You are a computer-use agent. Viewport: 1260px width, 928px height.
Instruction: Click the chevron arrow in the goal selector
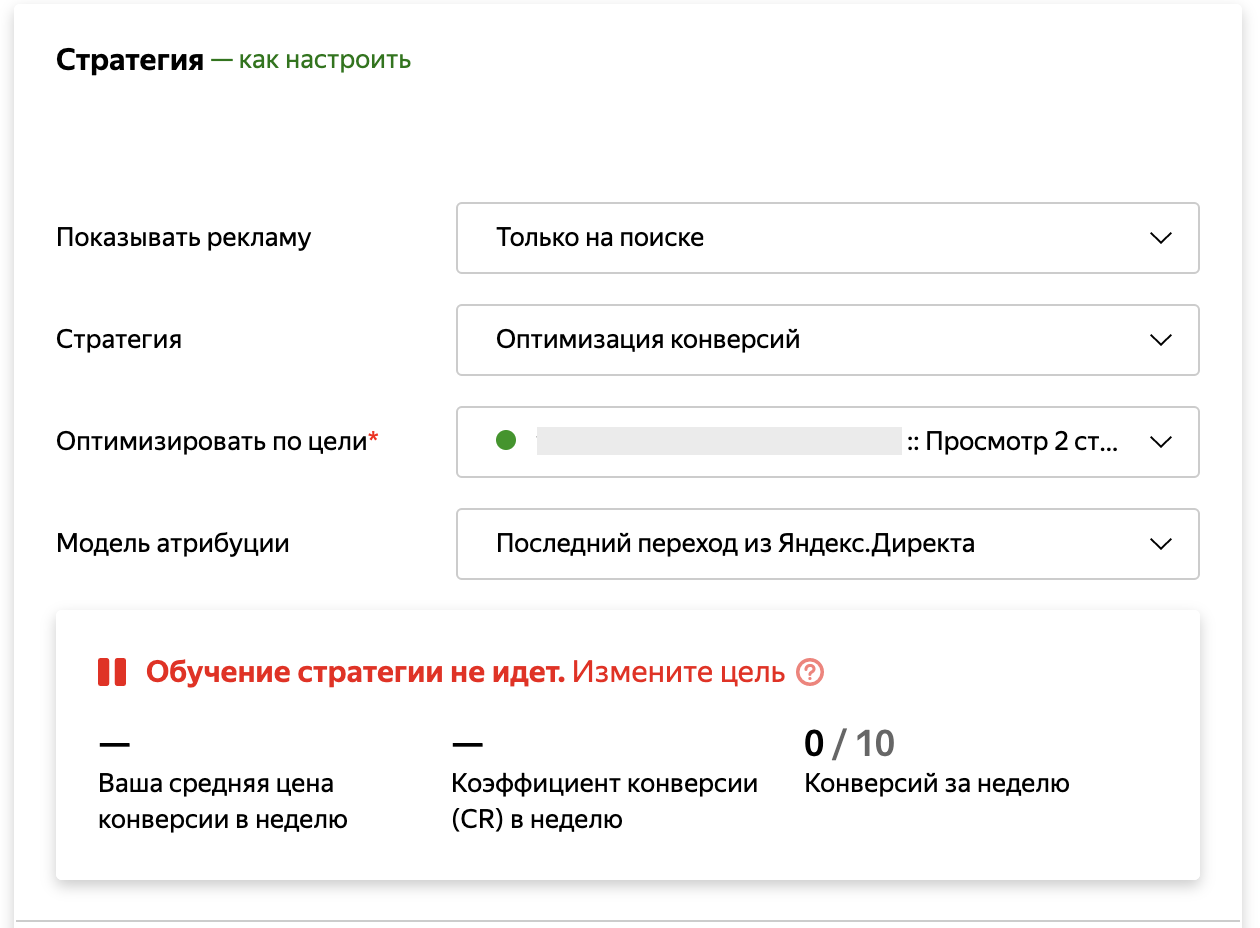coord(1160,442)
